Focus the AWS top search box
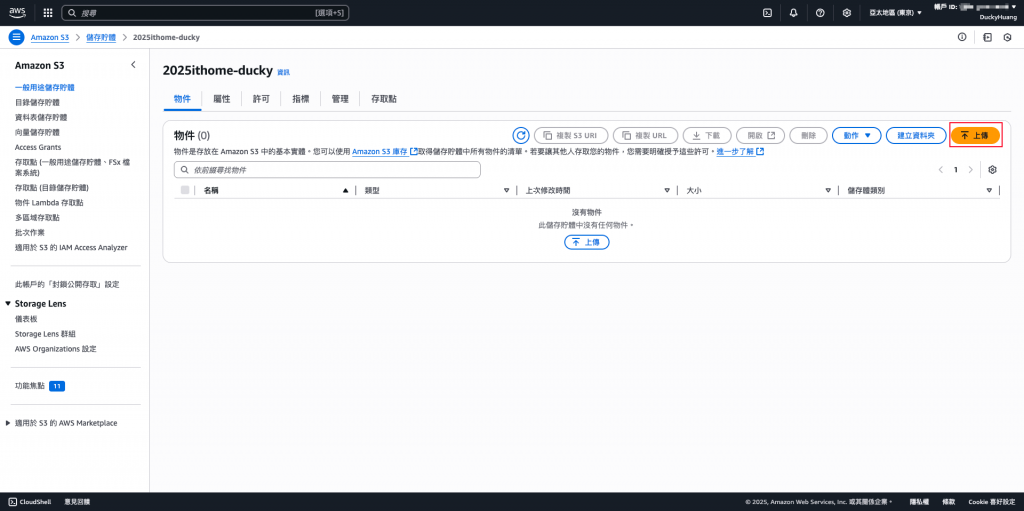1024x511 pixels. [205, 12]
